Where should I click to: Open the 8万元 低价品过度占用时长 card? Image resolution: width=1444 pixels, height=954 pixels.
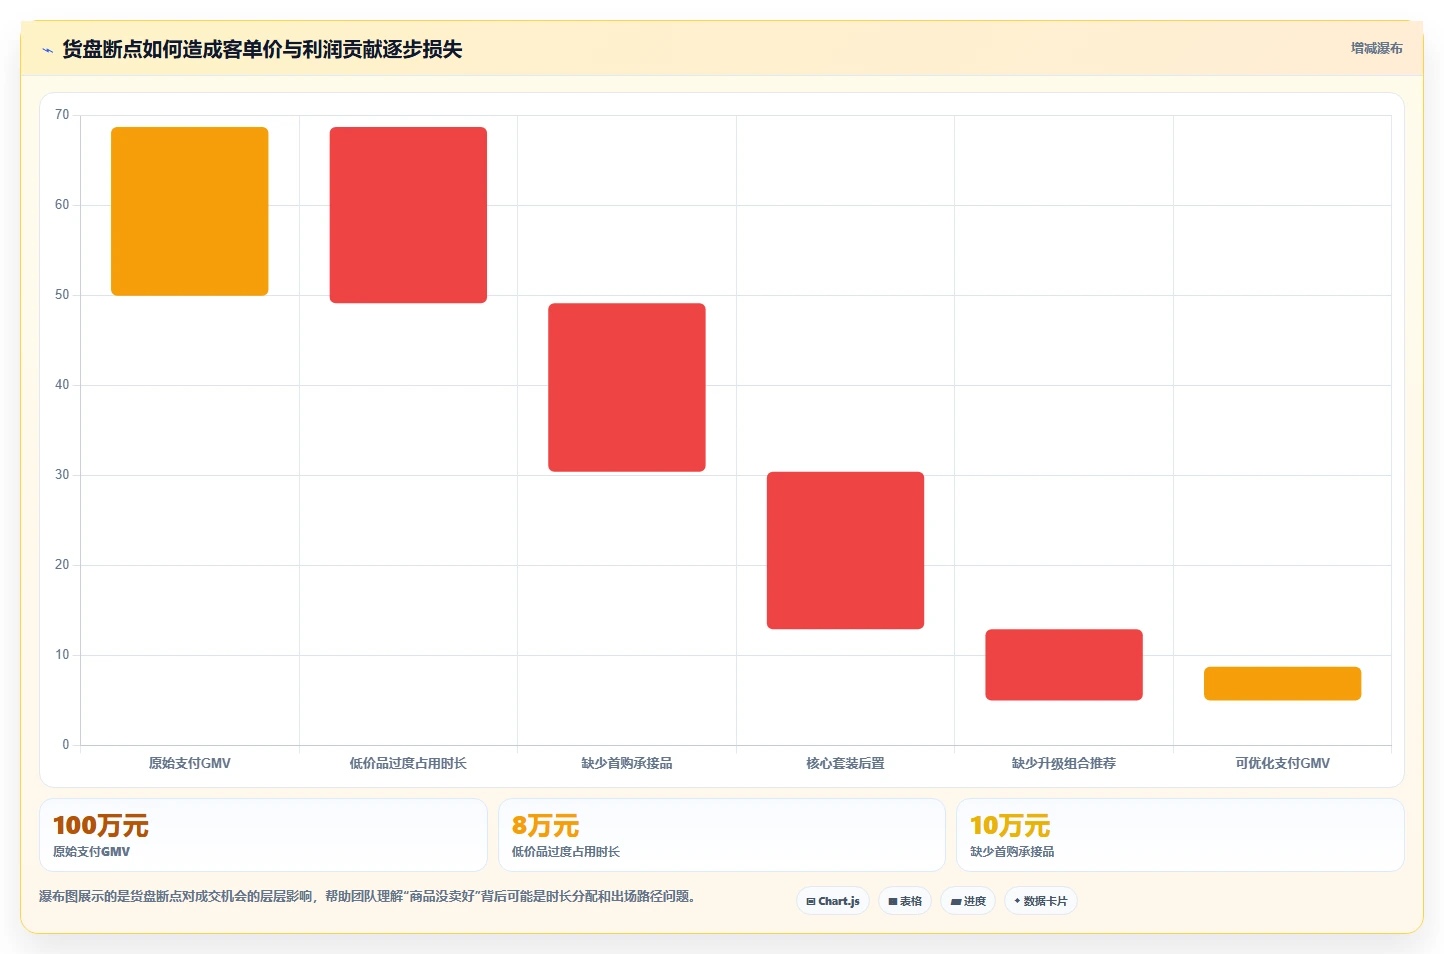722,835
